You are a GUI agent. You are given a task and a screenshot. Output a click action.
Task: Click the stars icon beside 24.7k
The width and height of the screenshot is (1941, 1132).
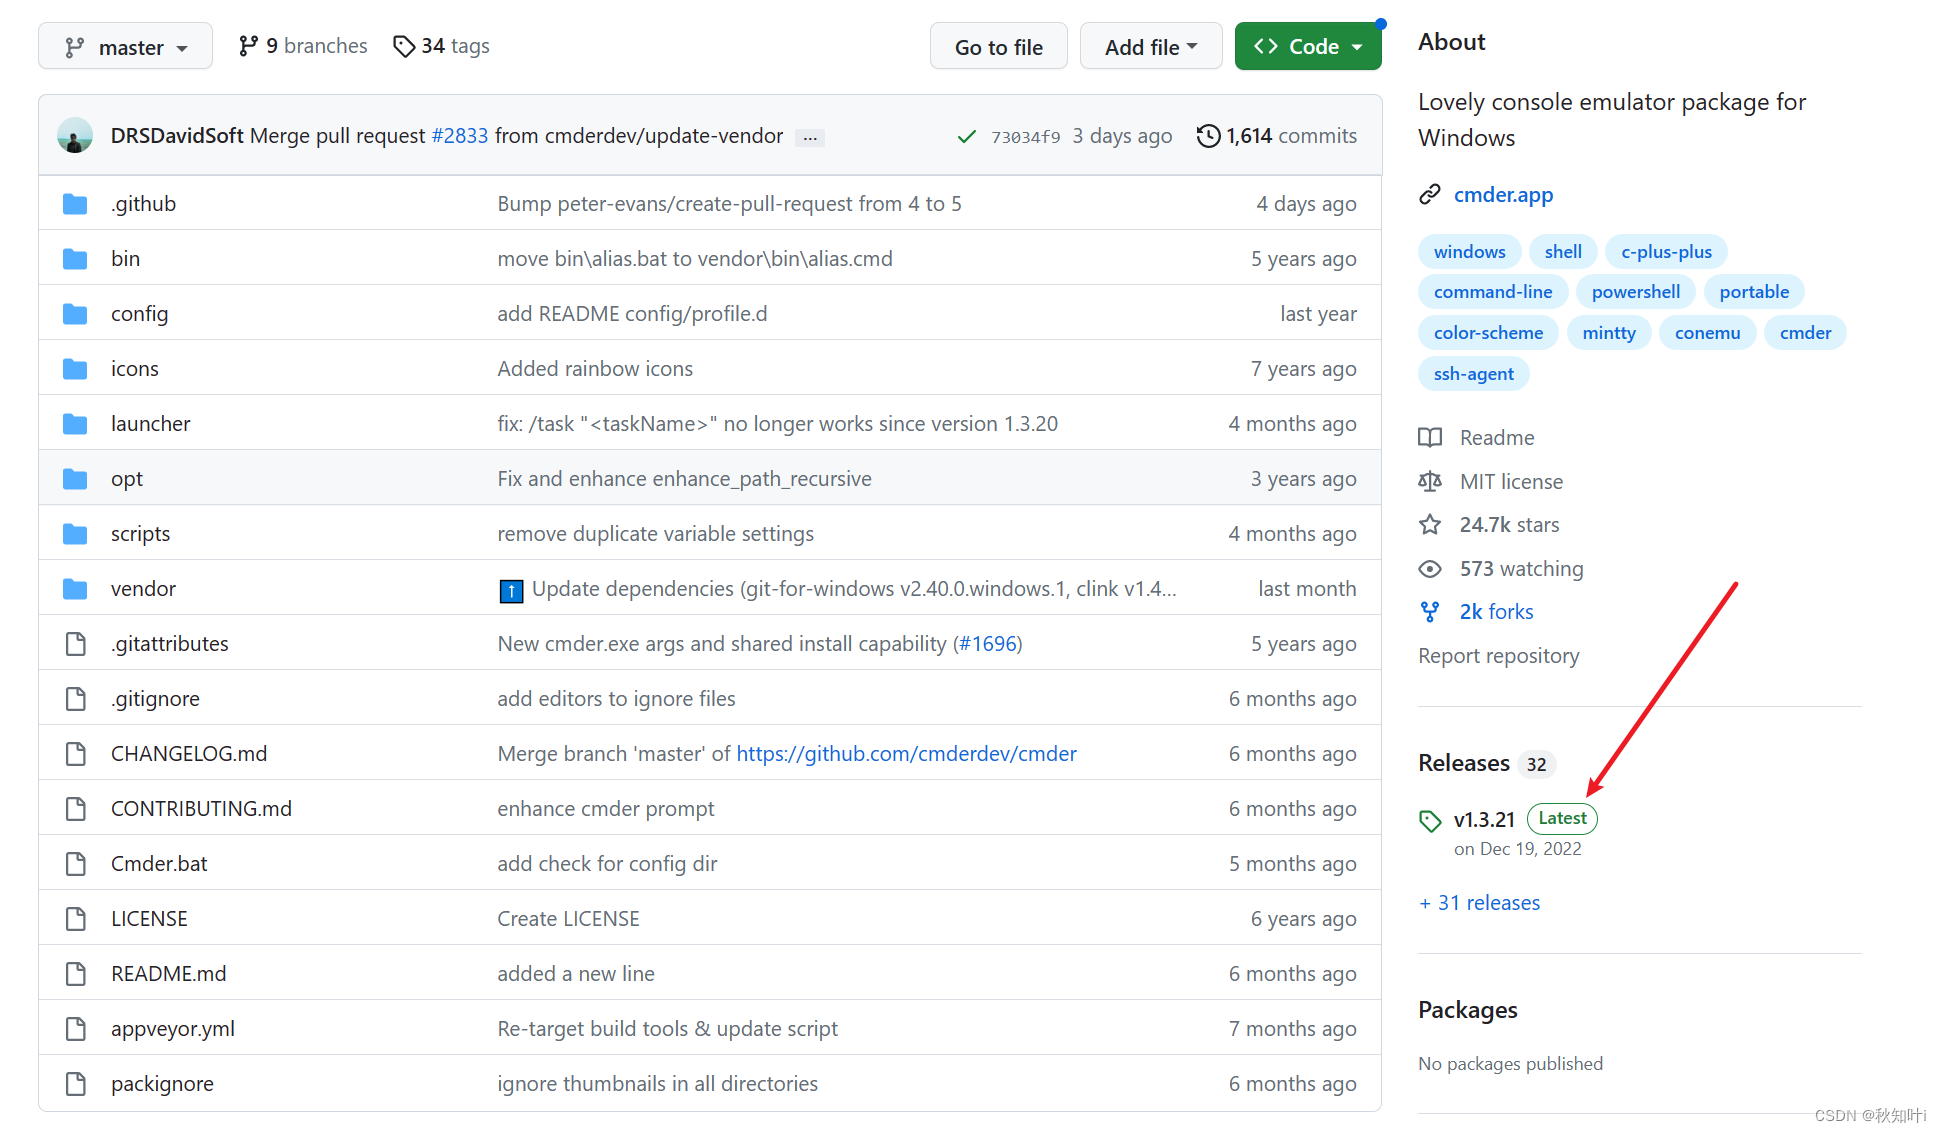pos(1430,525)
